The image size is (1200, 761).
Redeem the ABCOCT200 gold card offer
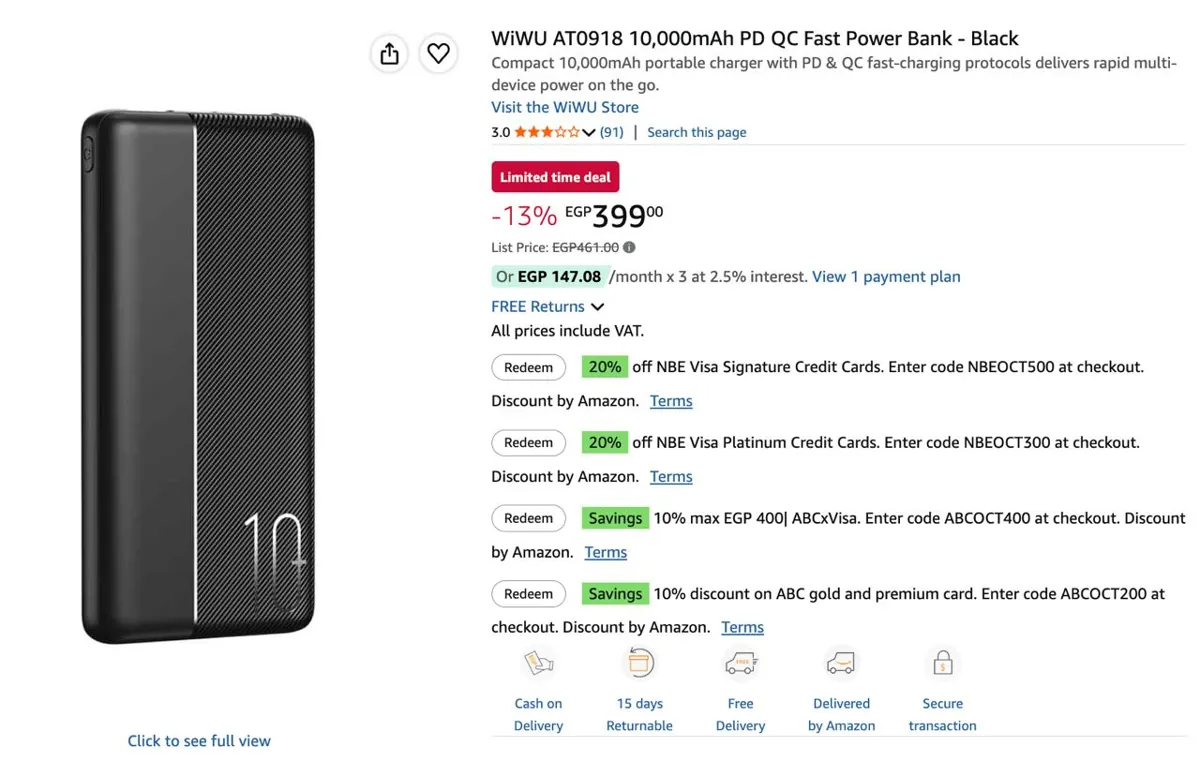tap(528, 593)
